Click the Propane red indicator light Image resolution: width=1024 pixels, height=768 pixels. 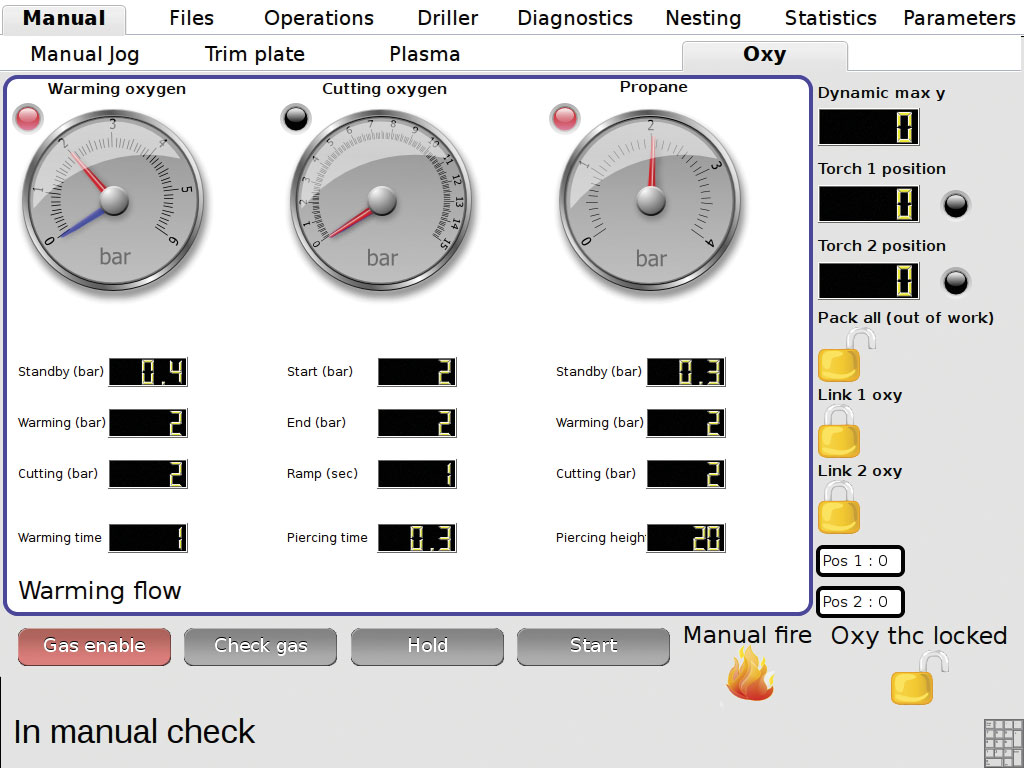pos(565,118)
